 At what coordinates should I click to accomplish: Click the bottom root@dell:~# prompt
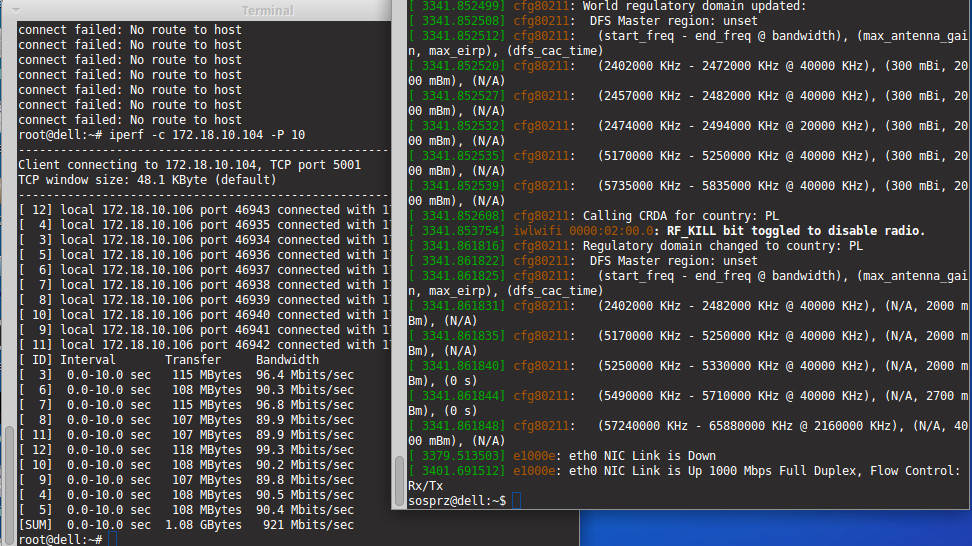click(60, 540)
